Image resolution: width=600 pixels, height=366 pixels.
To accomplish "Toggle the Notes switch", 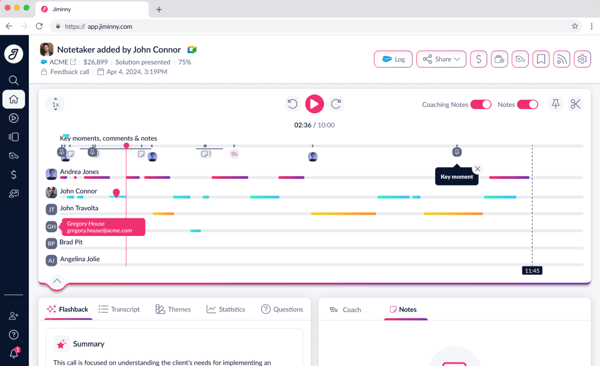I will click(x=527, y=105).
